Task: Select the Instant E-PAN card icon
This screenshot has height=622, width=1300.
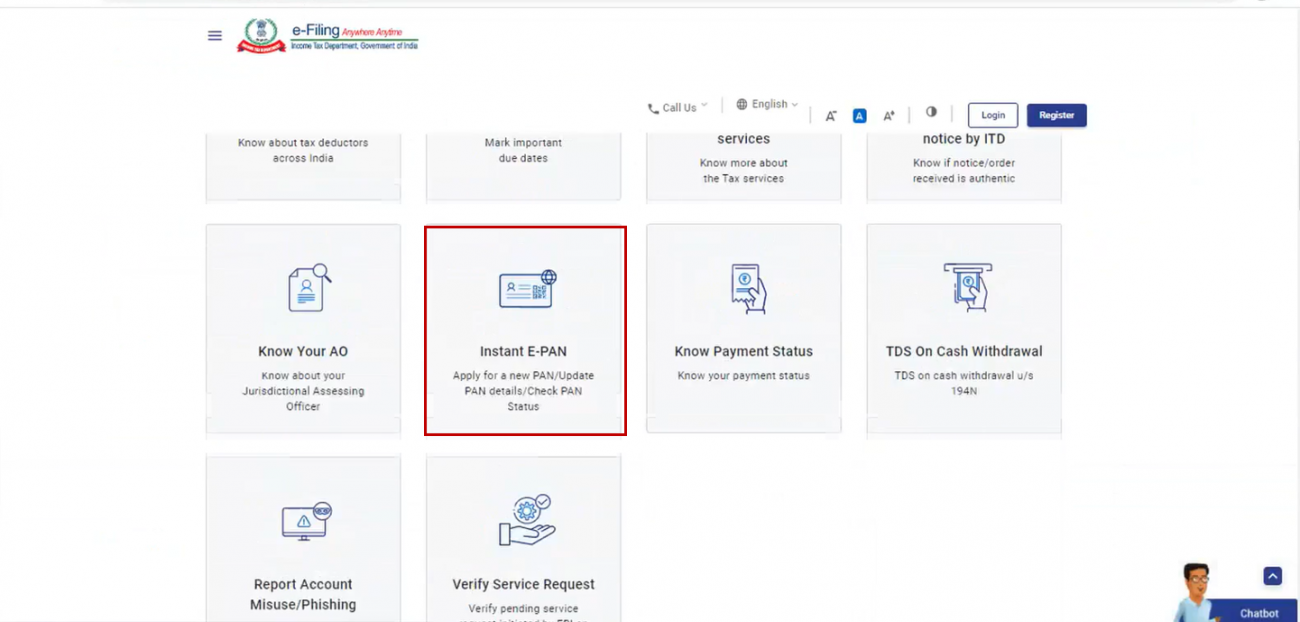Action: 524,288
